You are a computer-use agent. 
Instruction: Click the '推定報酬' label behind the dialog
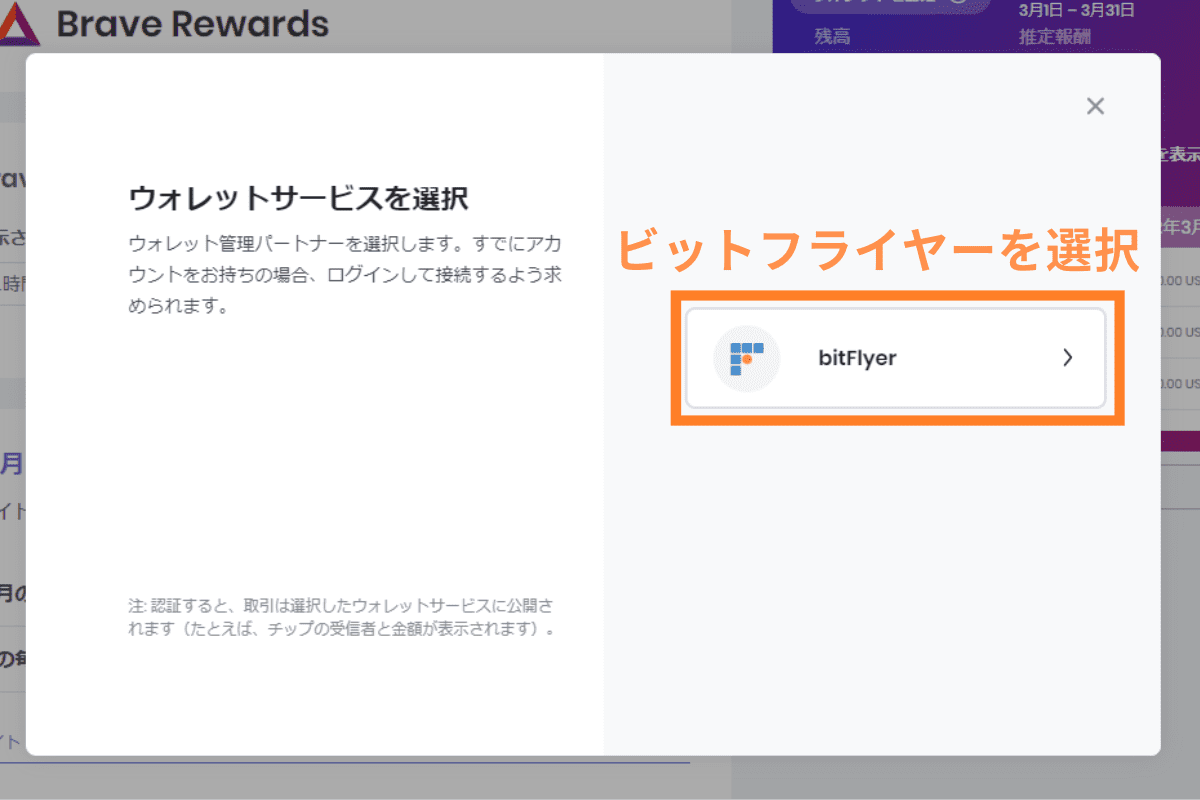click(1054, 37)
